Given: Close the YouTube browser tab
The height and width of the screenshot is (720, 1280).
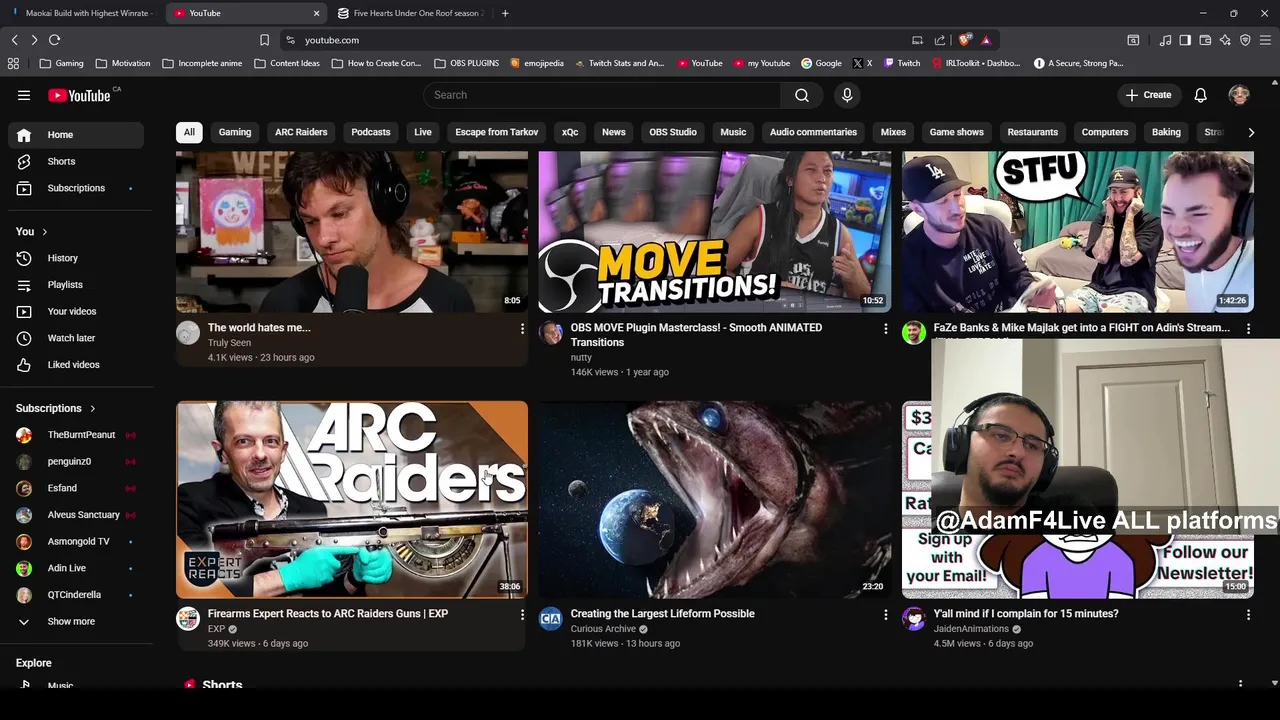Looking at the screenshot, I should pos(317,13).
